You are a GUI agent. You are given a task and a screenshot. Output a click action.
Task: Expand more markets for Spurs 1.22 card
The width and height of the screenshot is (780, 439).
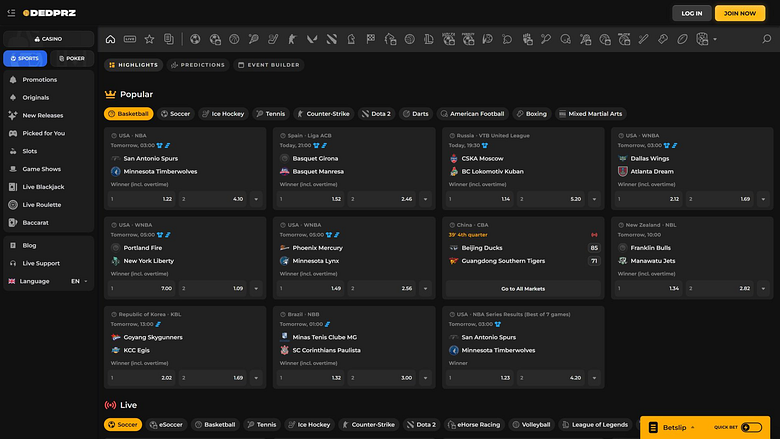(x=256, y=199)
